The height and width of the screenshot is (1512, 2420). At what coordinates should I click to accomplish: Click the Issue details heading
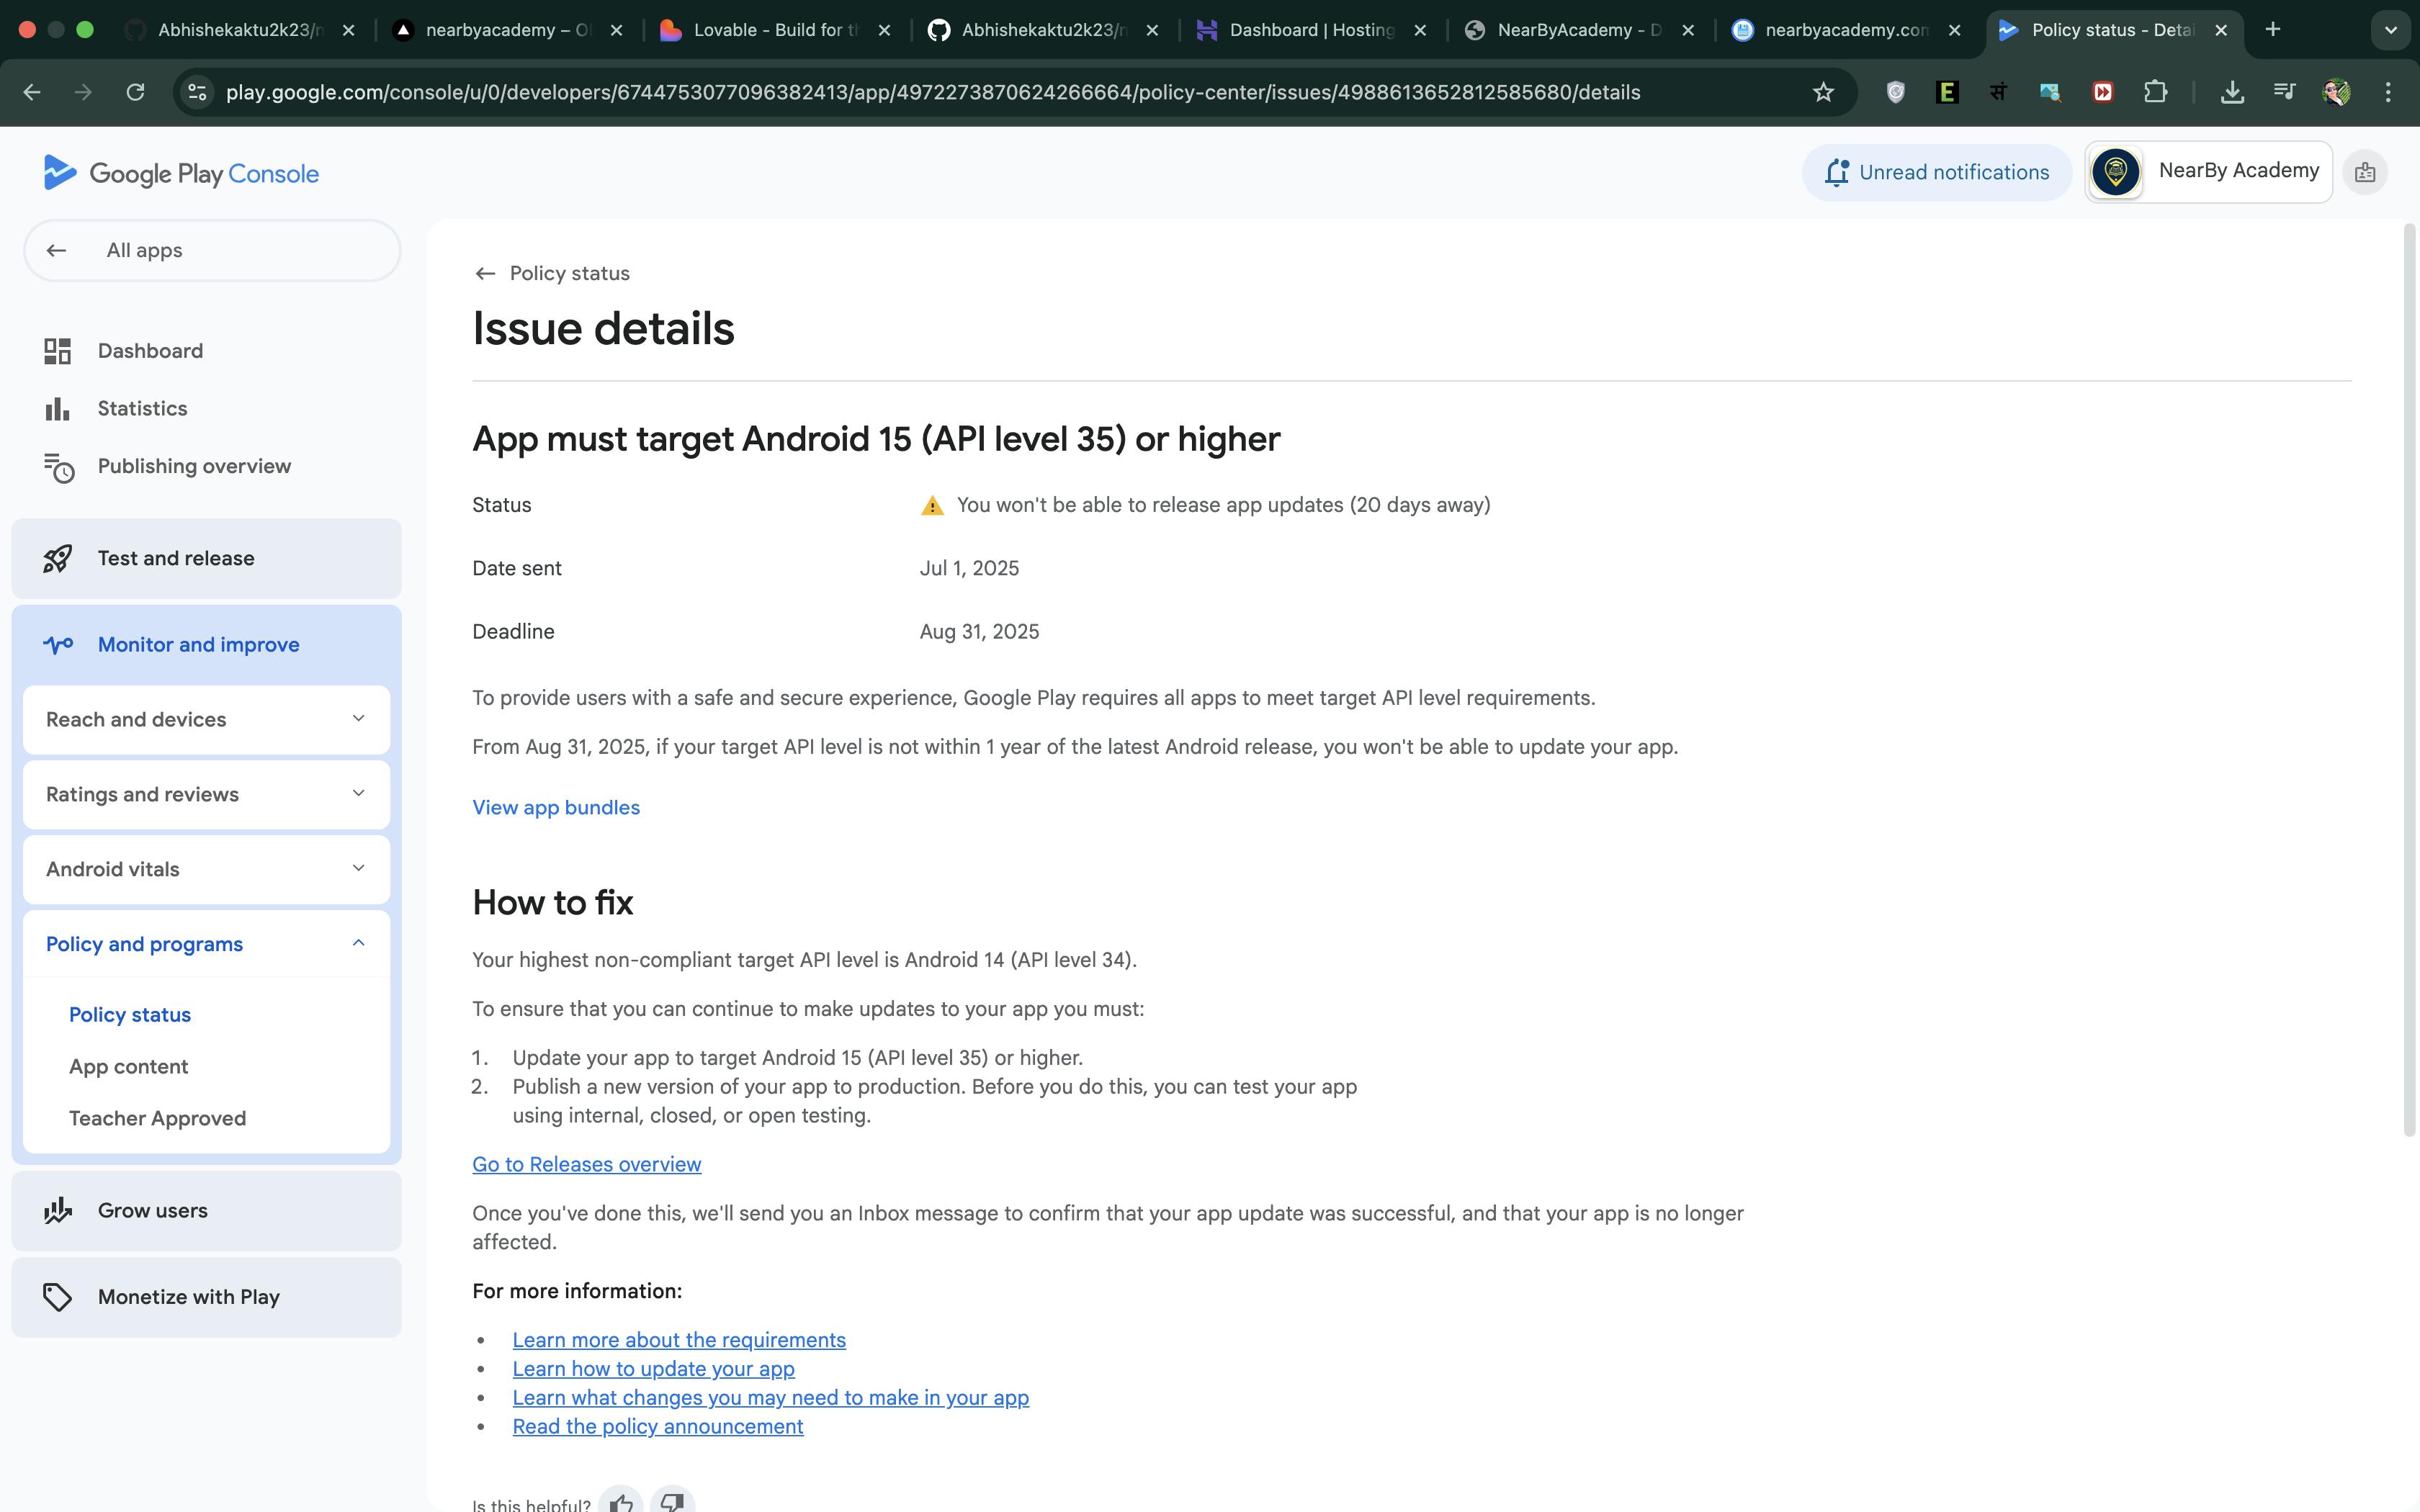point(603,329)
